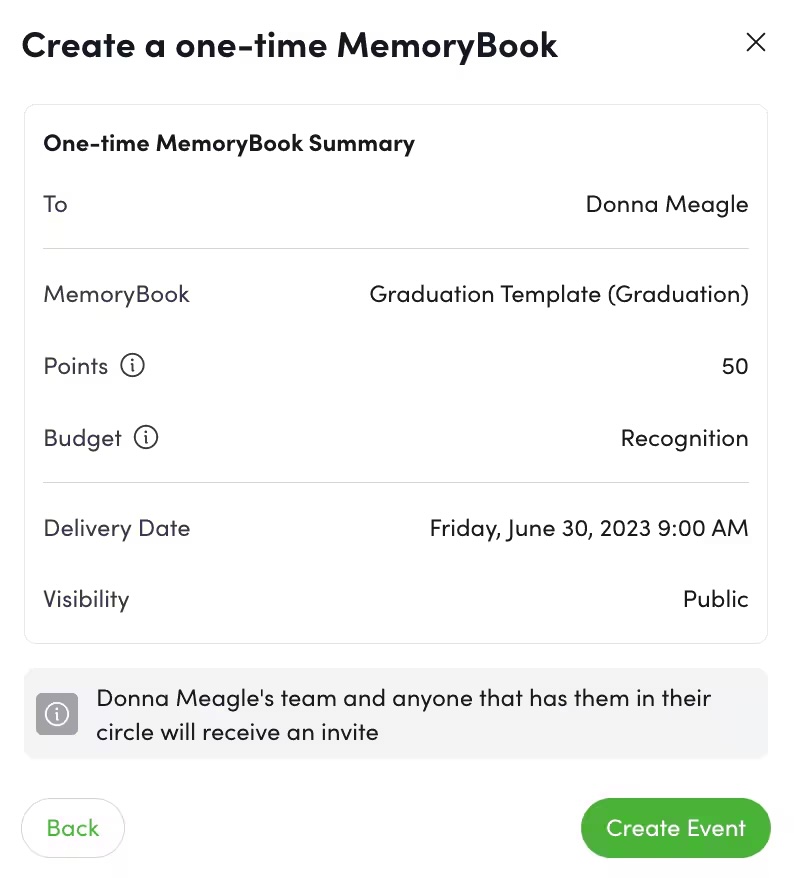Click the Create Event button
This screenshot has height=878, width=794.
coord(675,828)
